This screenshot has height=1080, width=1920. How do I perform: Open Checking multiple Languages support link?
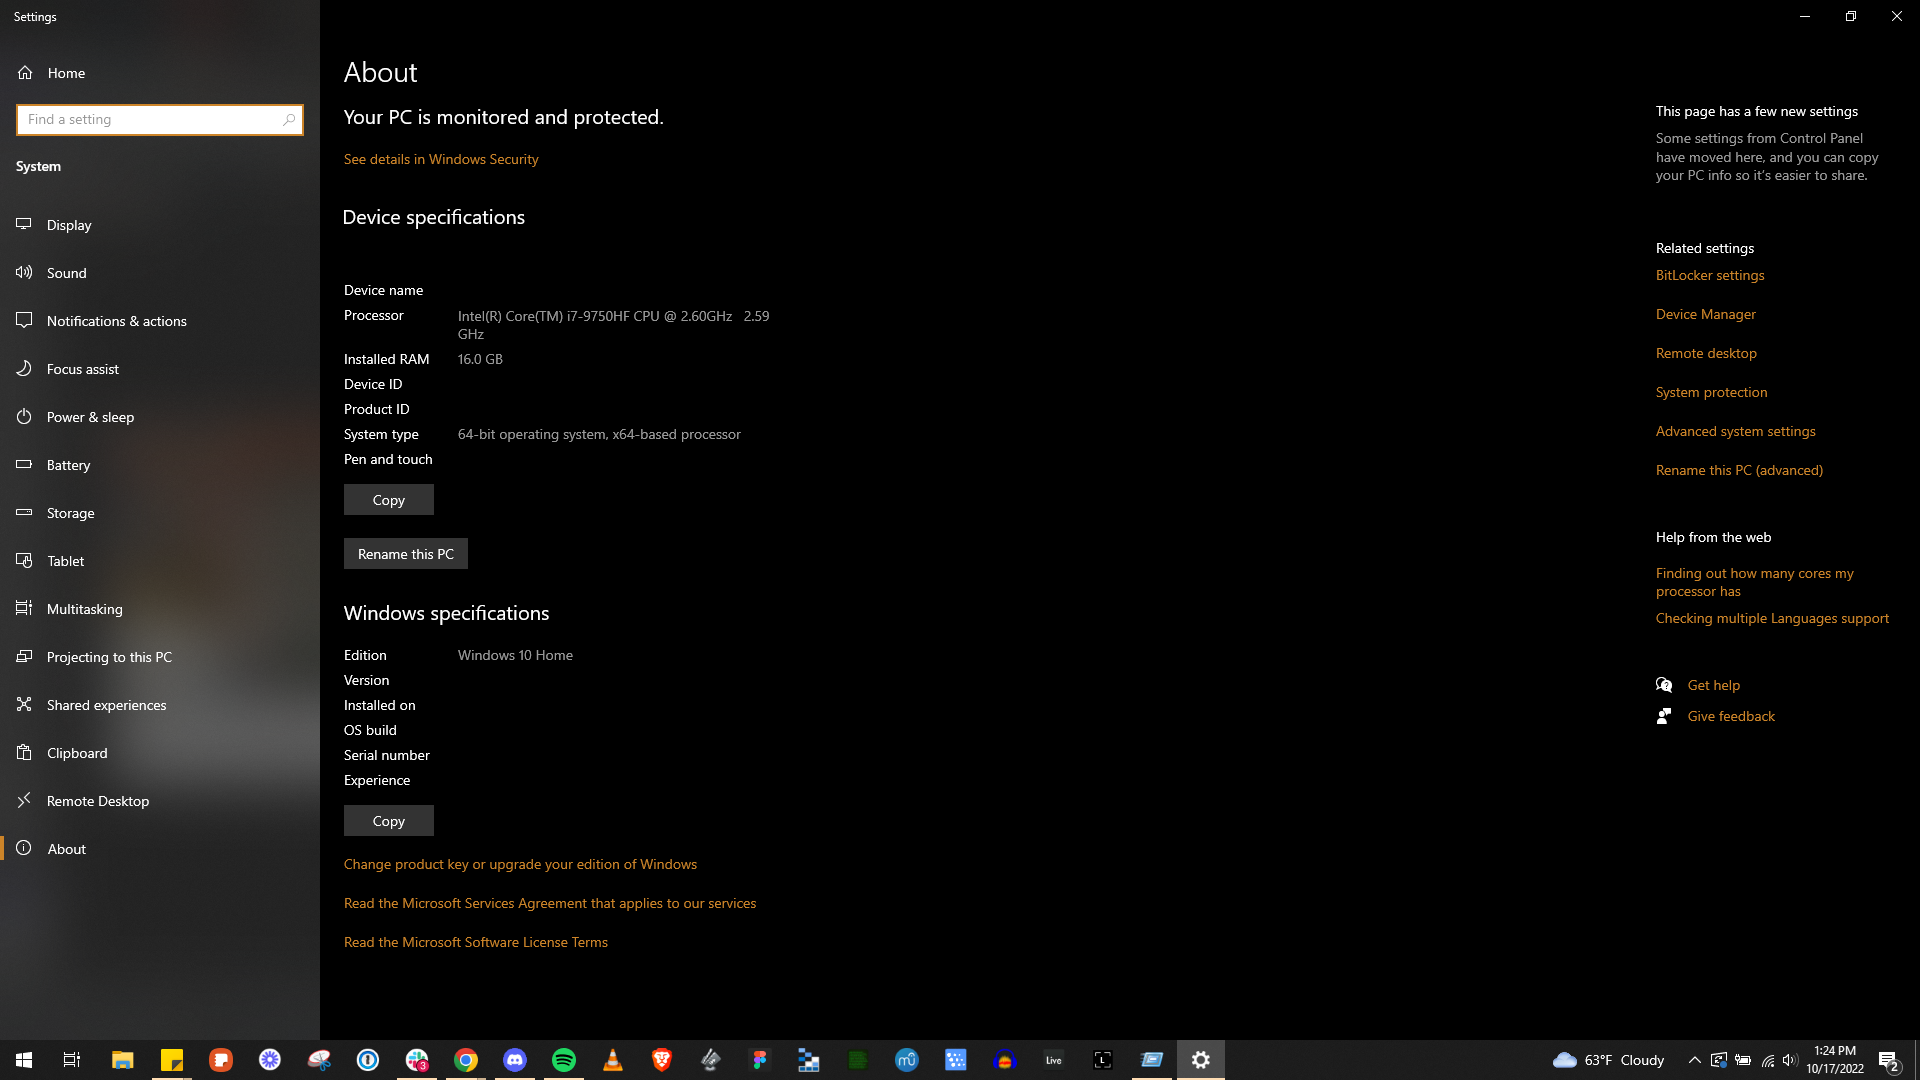[x=1772, y=618]
